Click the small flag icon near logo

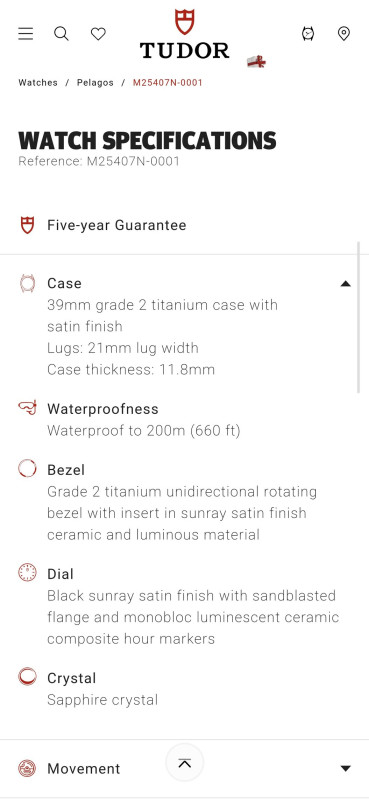256,62
